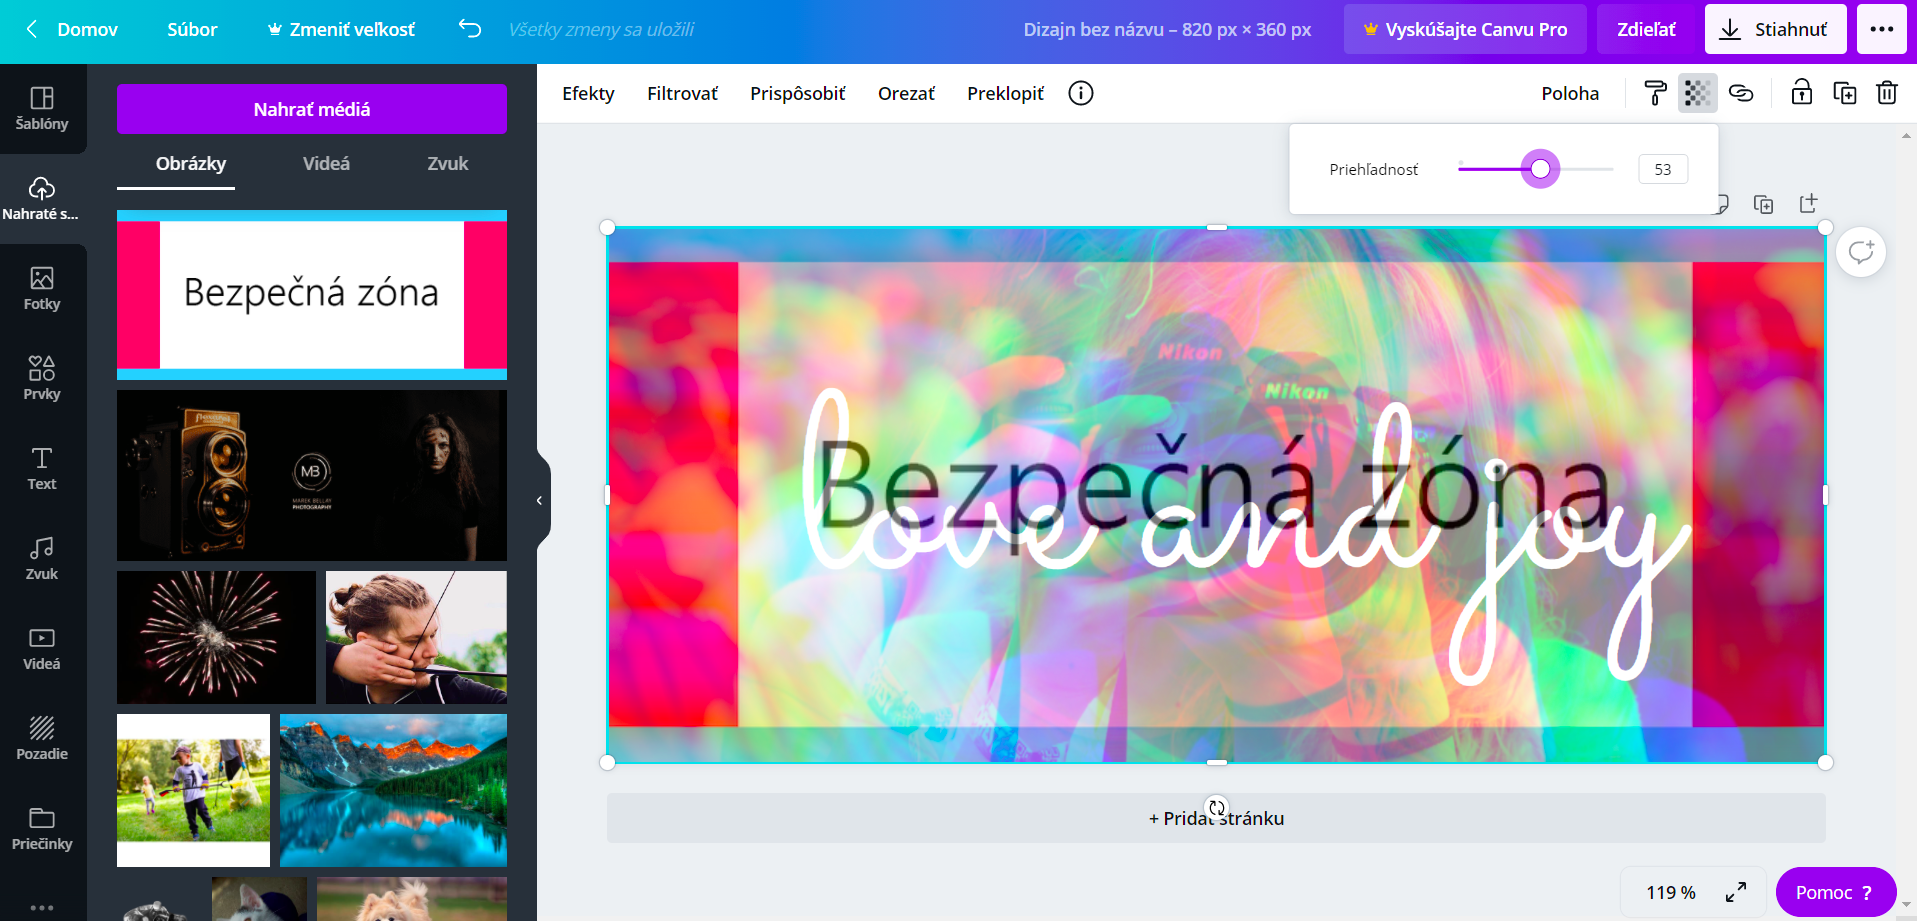Add a new page icon above canvas
Image resolution: width=1917 pixels, height=921 pixels.
pyautogui.click(x=1808, y=204)
